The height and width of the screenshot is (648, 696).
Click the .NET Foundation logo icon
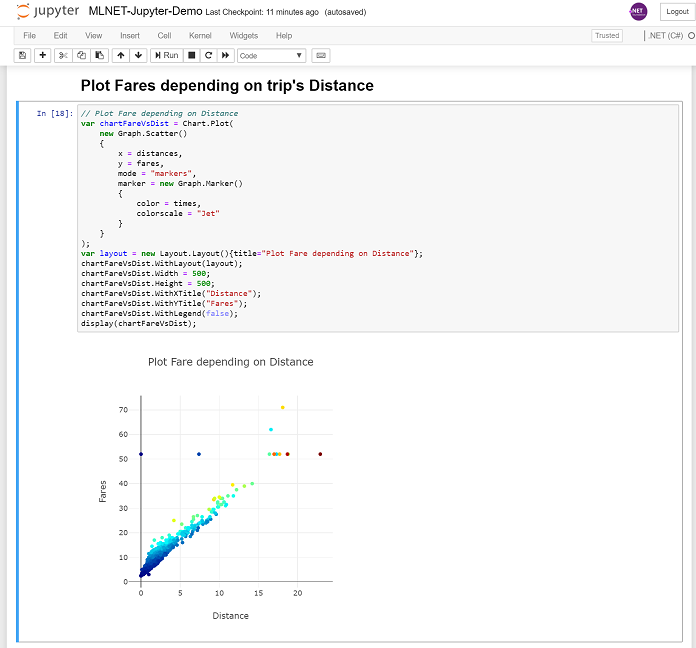638,12
